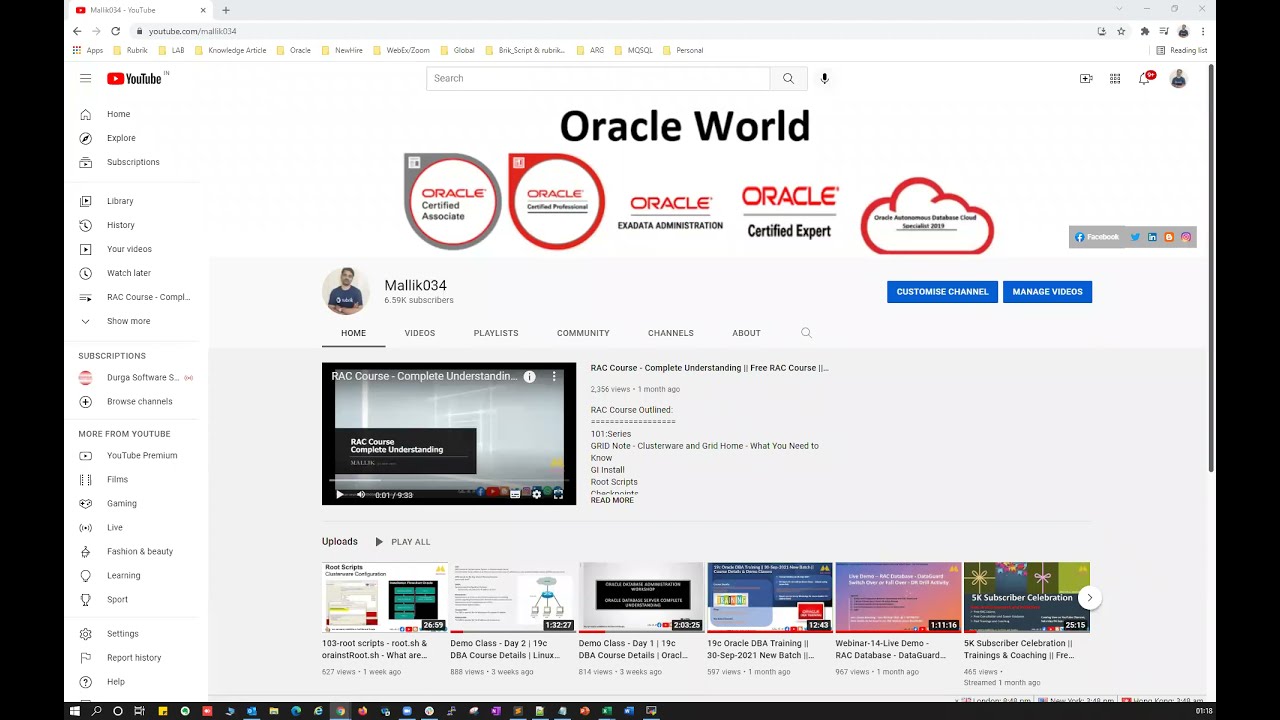
Task: Click CUSTOMISE CHANNEL button
Action: coord(942,292)
